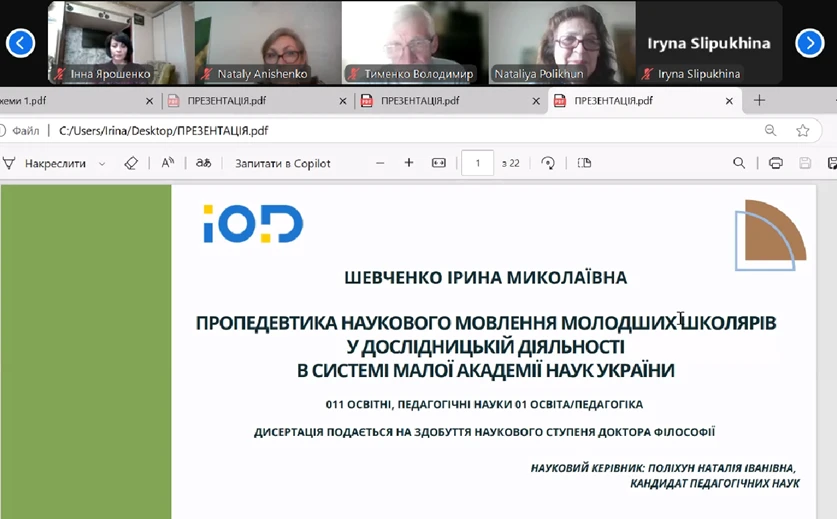Add this page to favorites star
The width and height of the screenshot is (837, 519).
click(802, 130)
